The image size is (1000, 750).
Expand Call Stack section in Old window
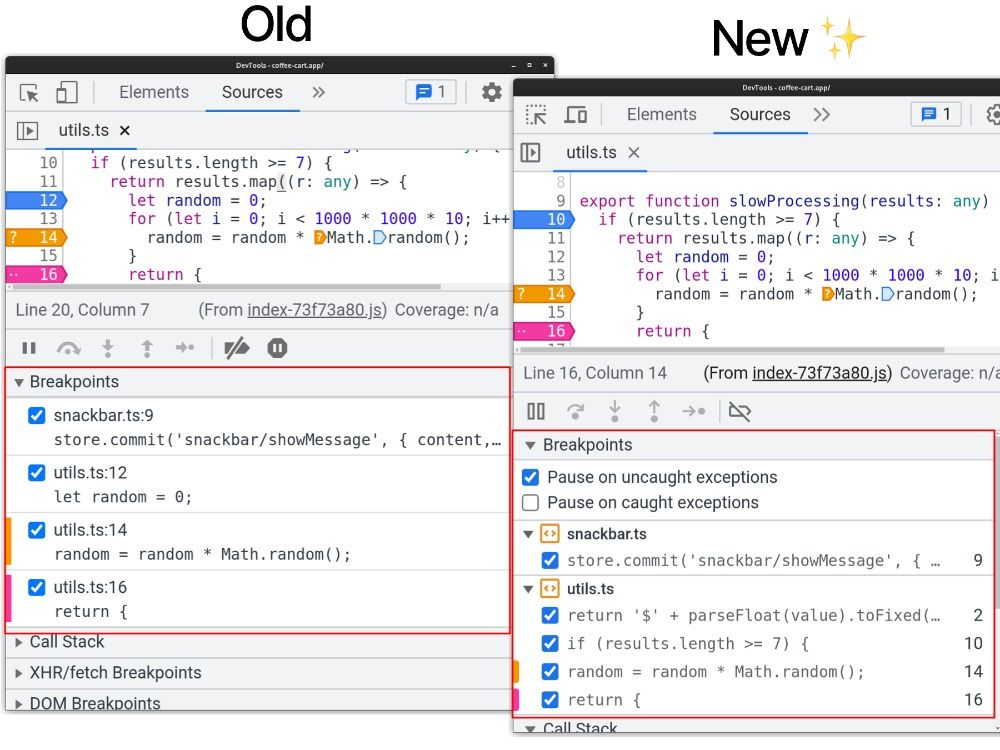pos(19,642)
